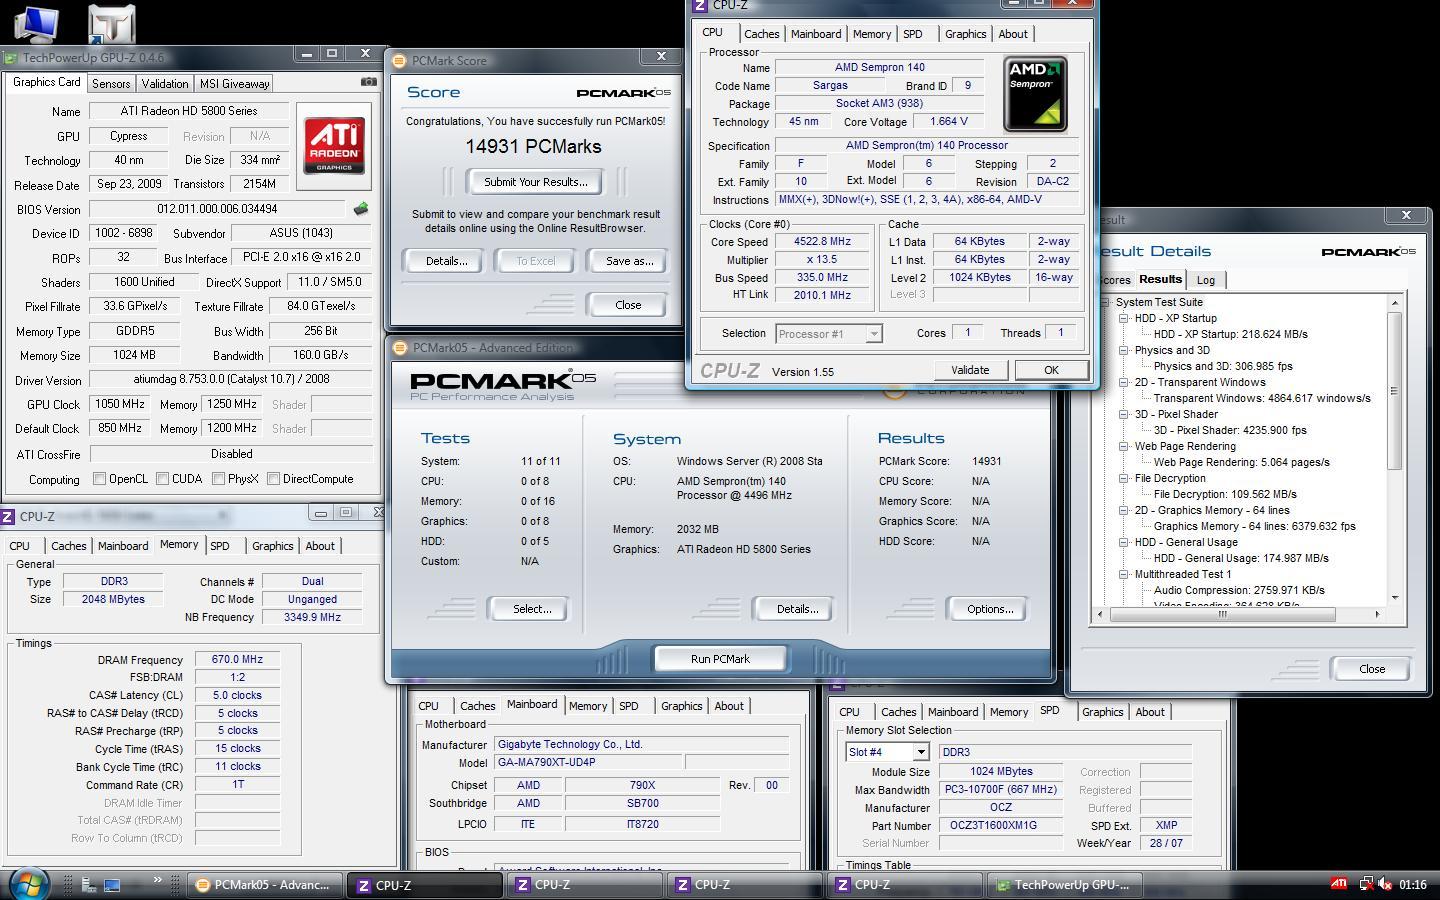Toggle the CUDA checkbox

[162, 479]
